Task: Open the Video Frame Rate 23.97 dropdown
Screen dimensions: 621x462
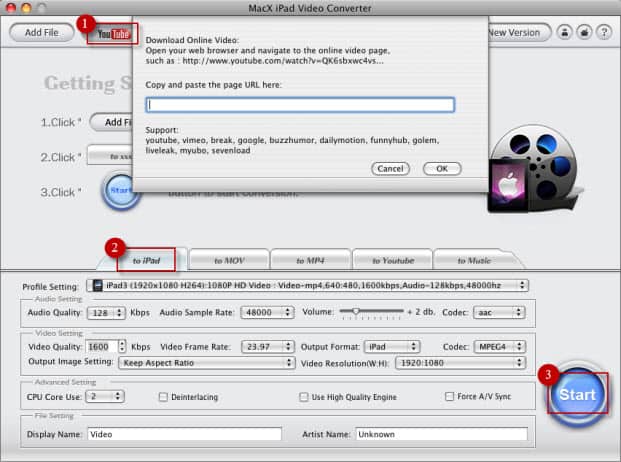Action: [267, 347]
